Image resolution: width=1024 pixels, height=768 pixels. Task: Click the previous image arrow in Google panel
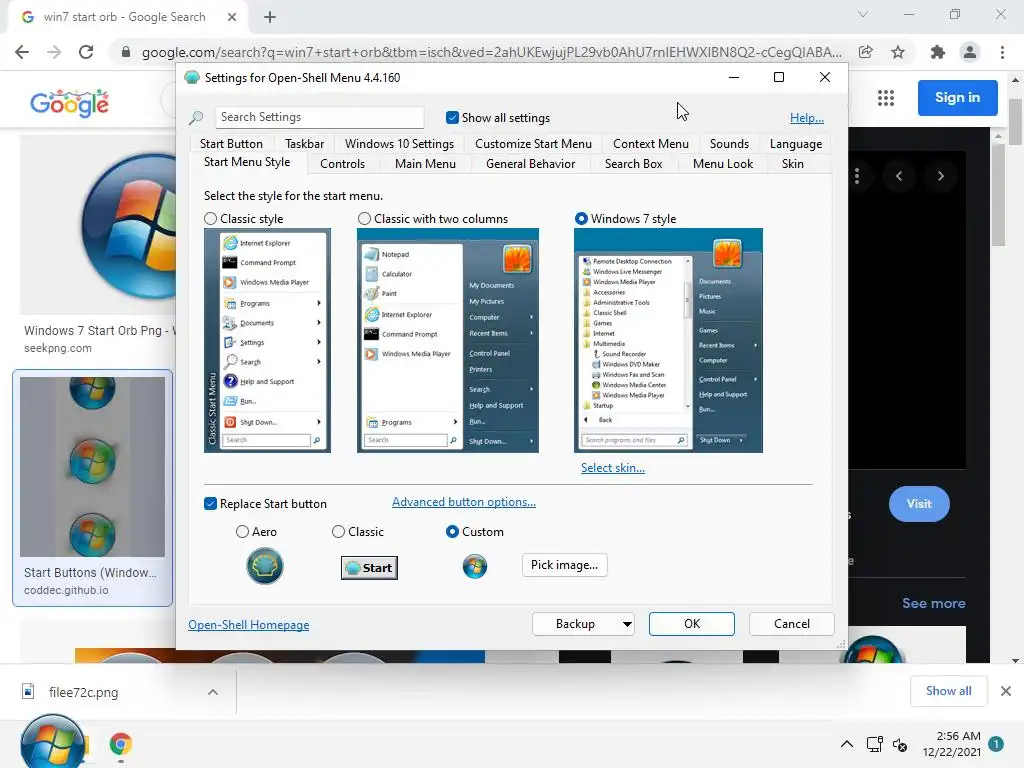coord(899,176)
